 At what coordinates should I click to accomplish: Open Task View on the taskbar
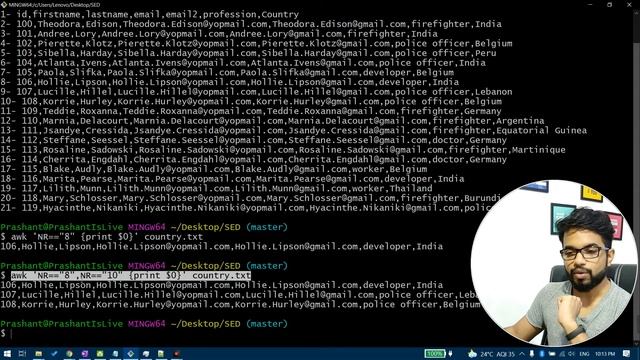click(x=22, y=353)
